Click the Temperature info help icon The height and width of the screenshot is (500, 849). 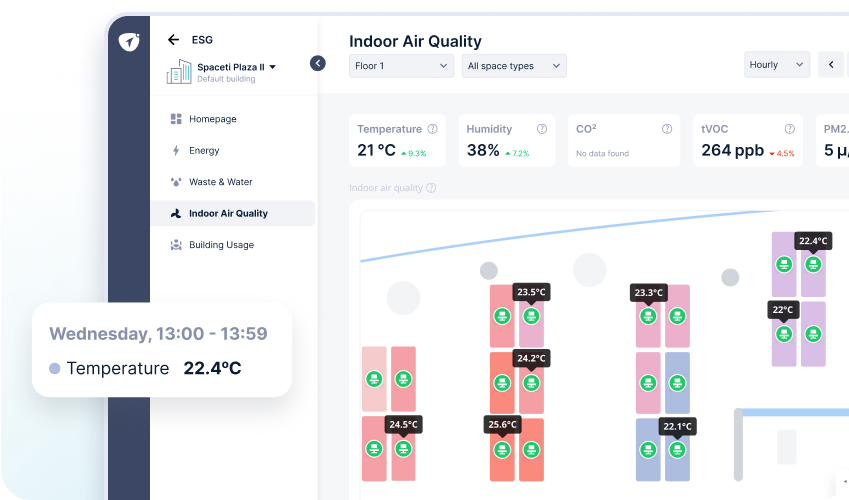[x=433, y=129]
